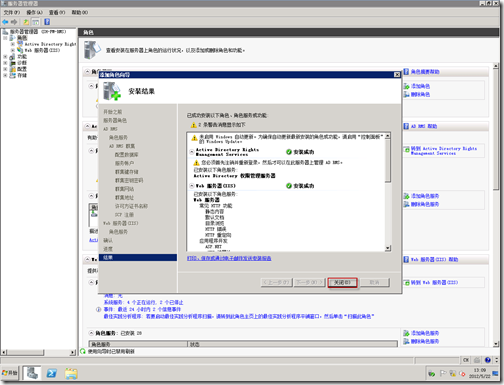Expand the Active Directory Rights tree node
The image size is (504, 385).
click(13, 44)
